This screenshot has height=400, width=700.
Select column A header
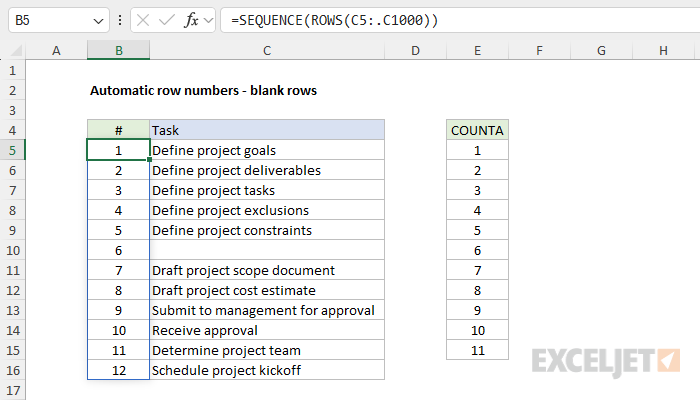56,50
